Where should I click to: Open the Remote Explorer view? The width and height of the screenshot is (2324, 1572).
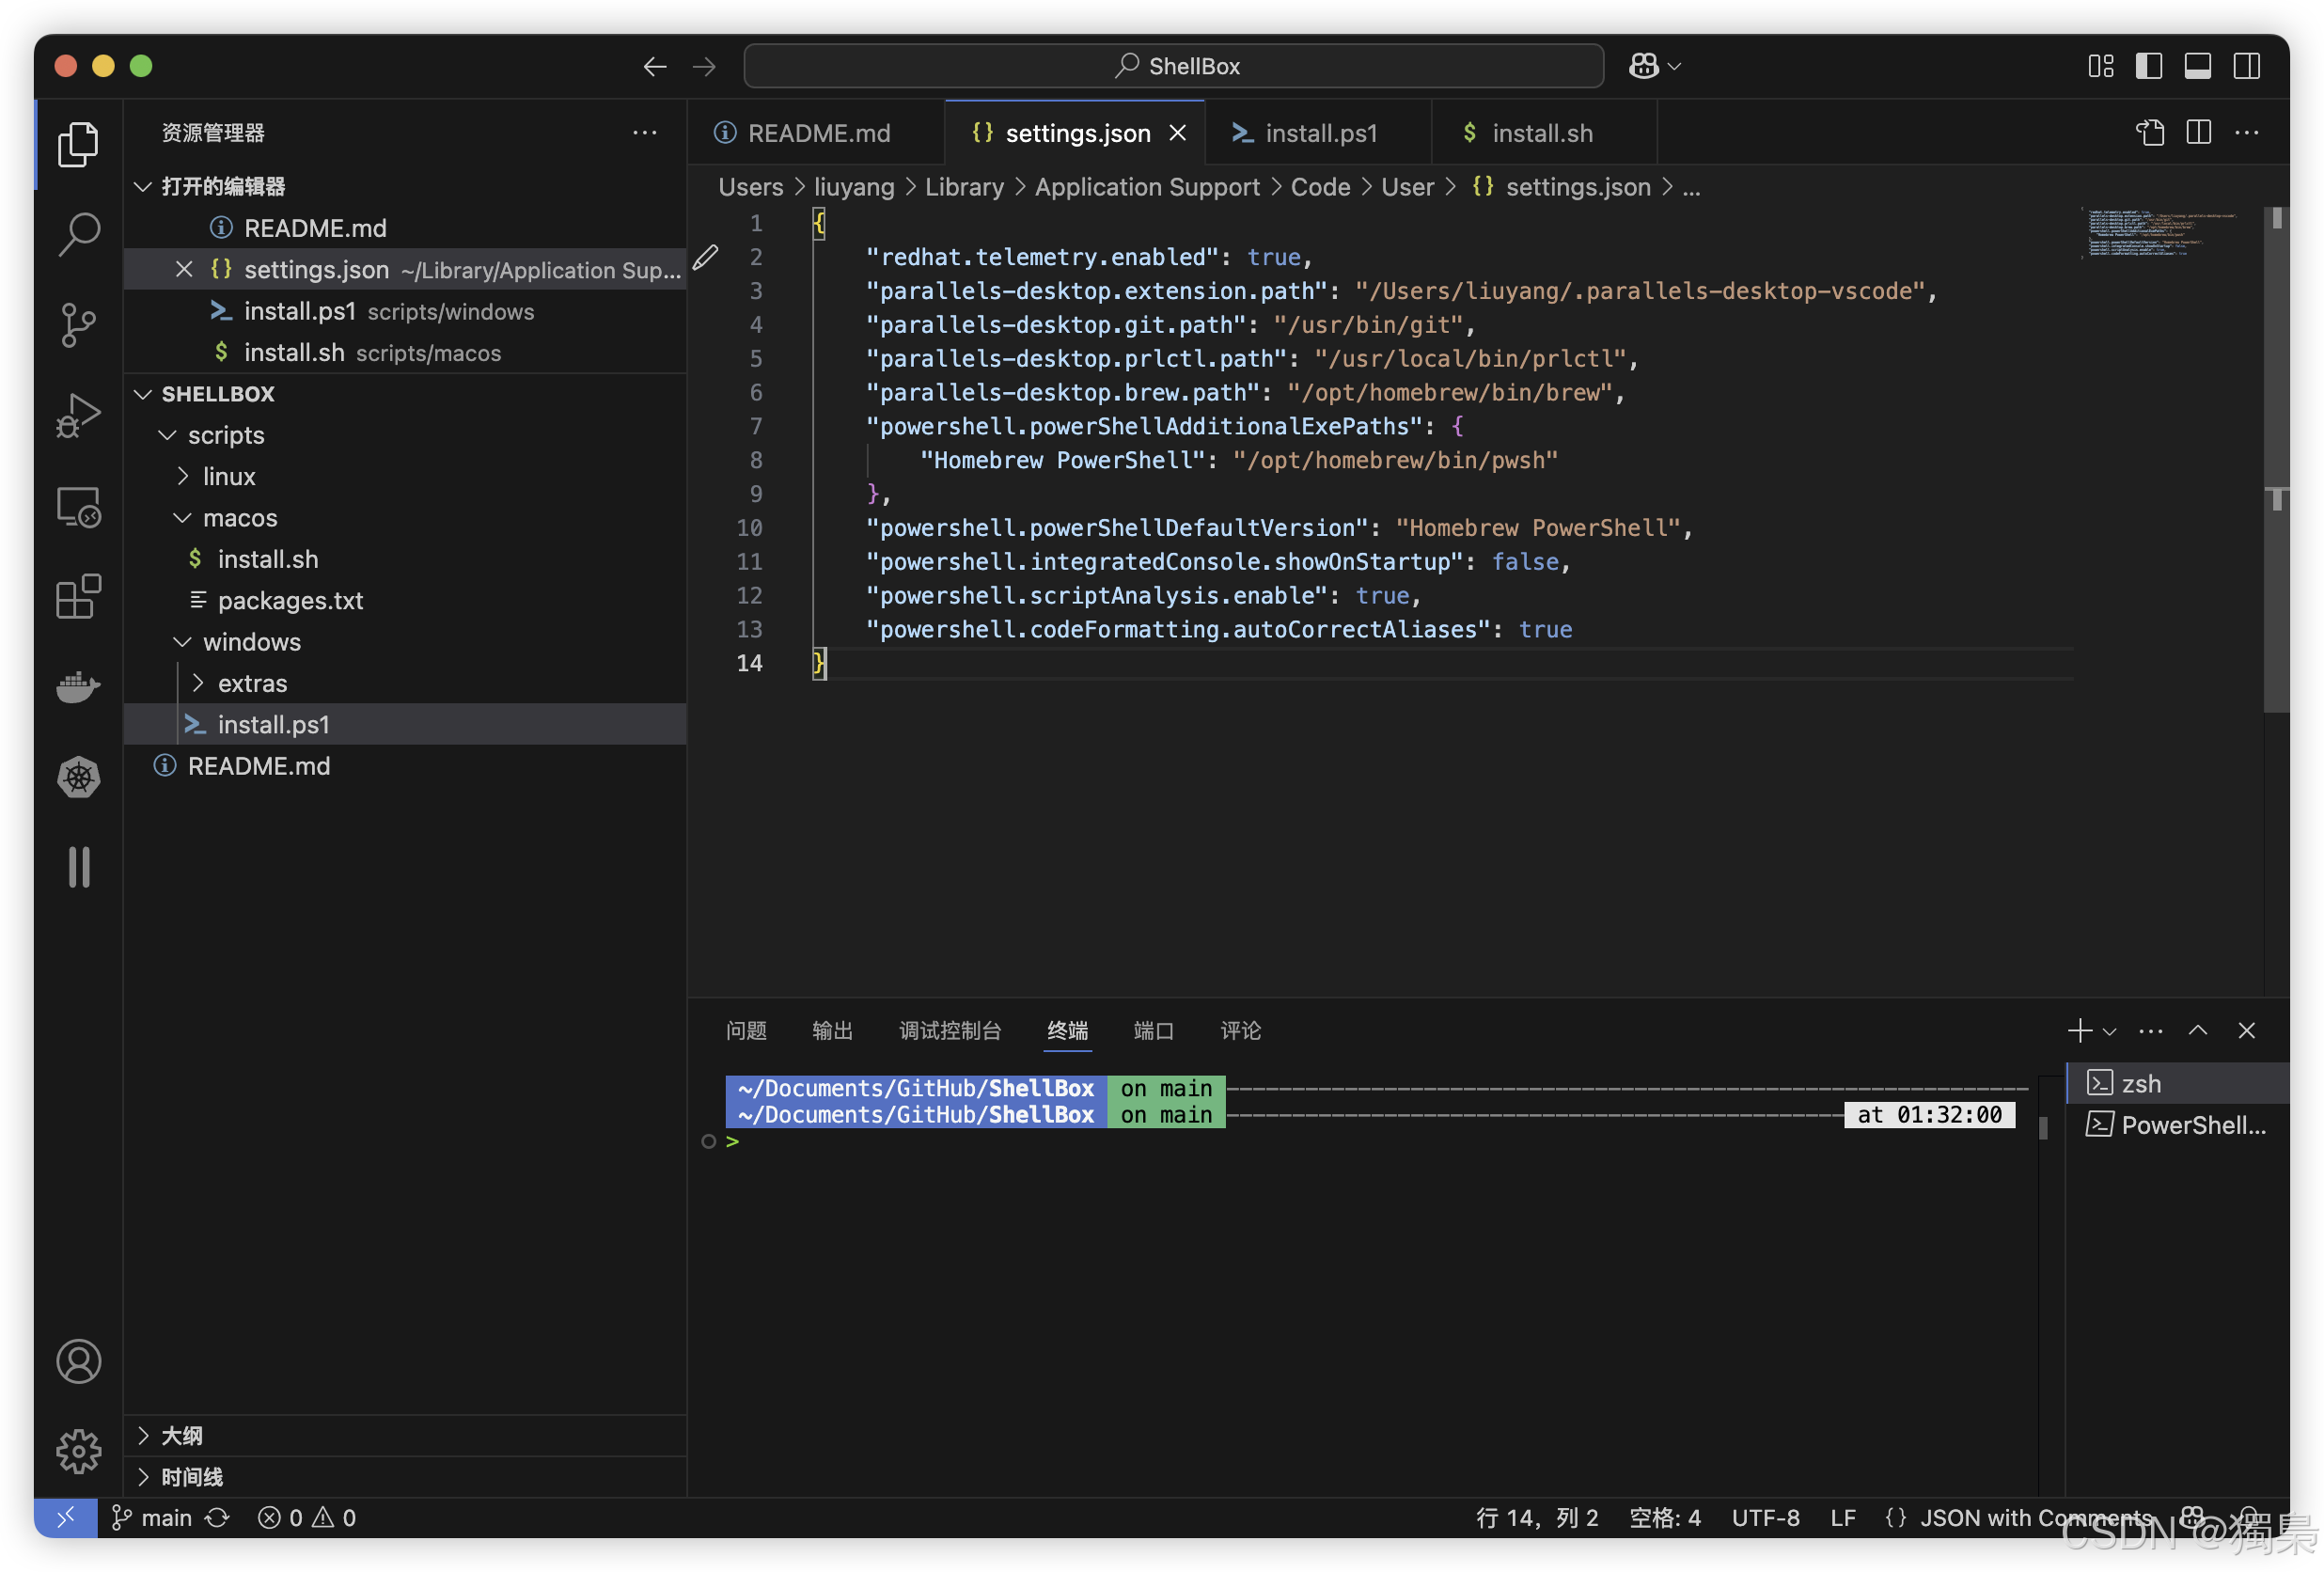coord(78,508)
